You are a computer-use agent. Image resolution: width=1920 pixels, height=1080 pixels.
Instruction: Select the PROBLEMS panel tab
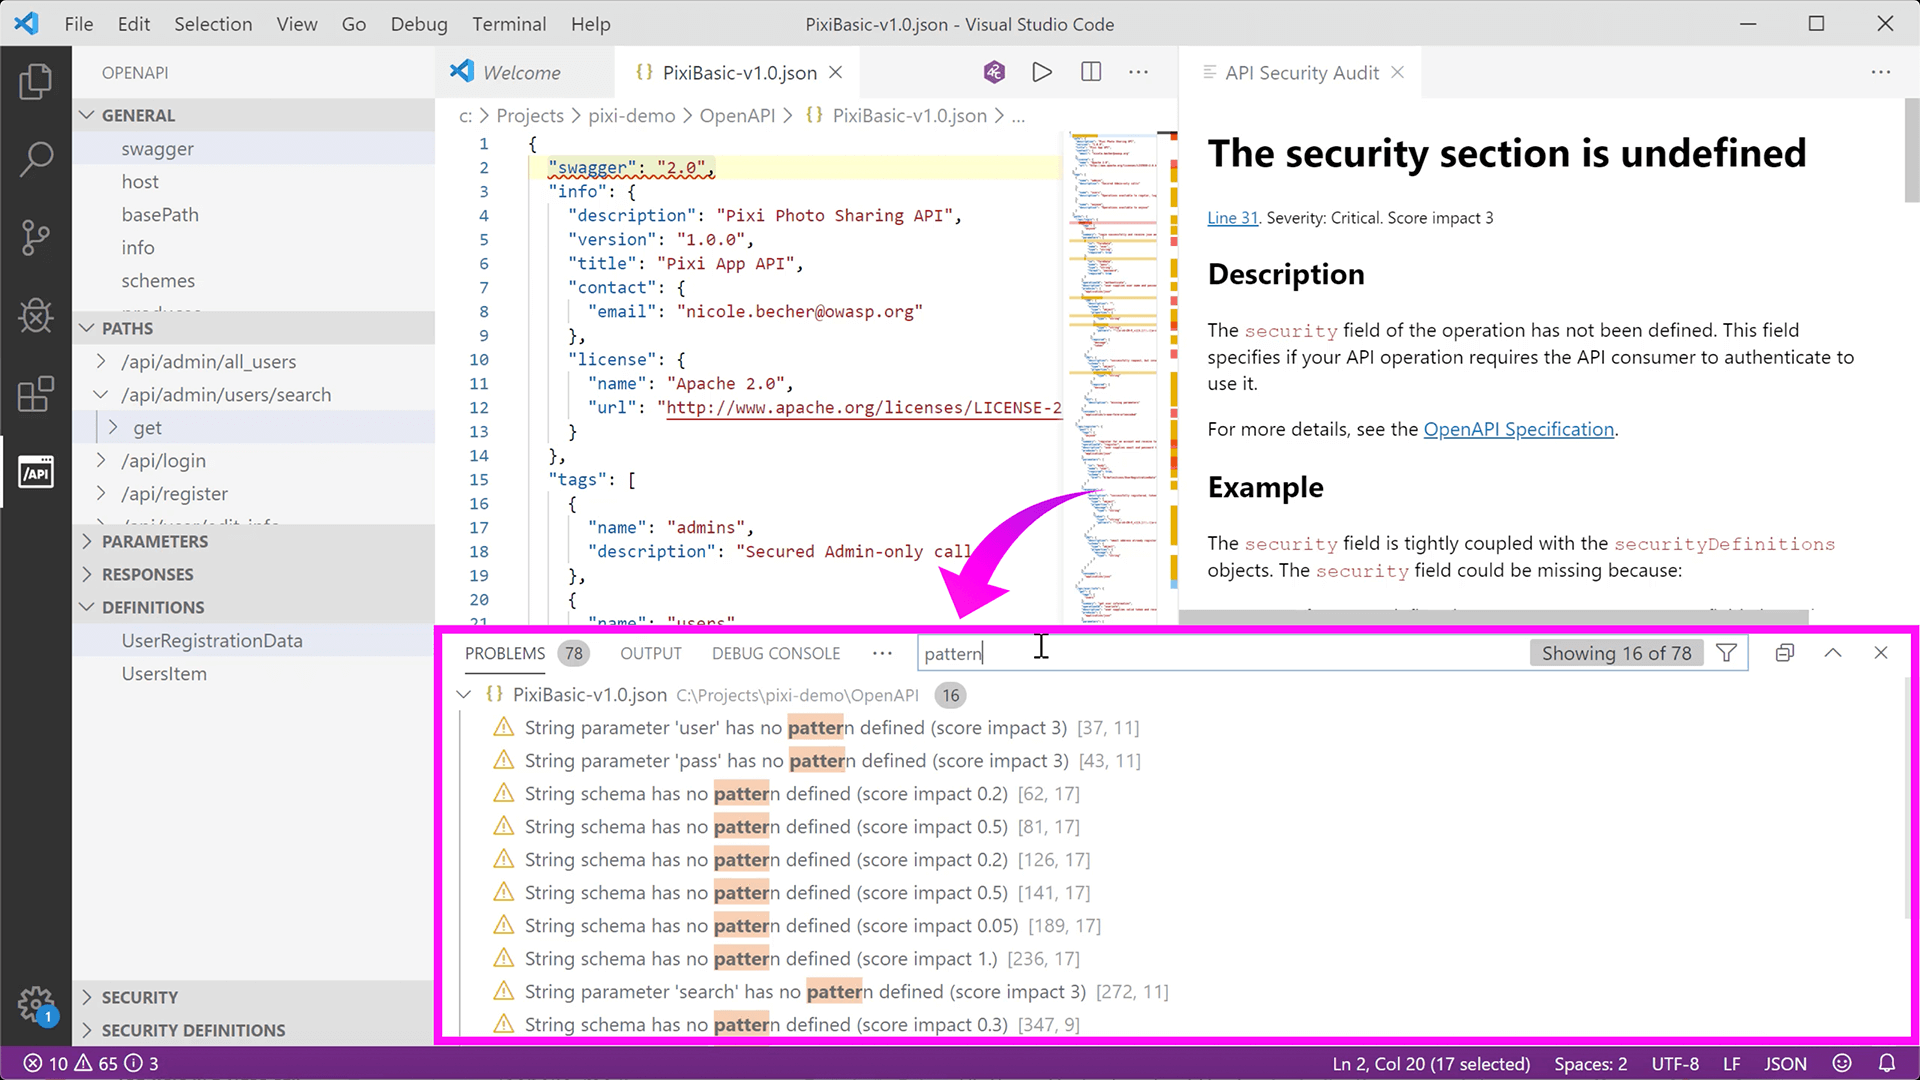(x=505, y=653)
